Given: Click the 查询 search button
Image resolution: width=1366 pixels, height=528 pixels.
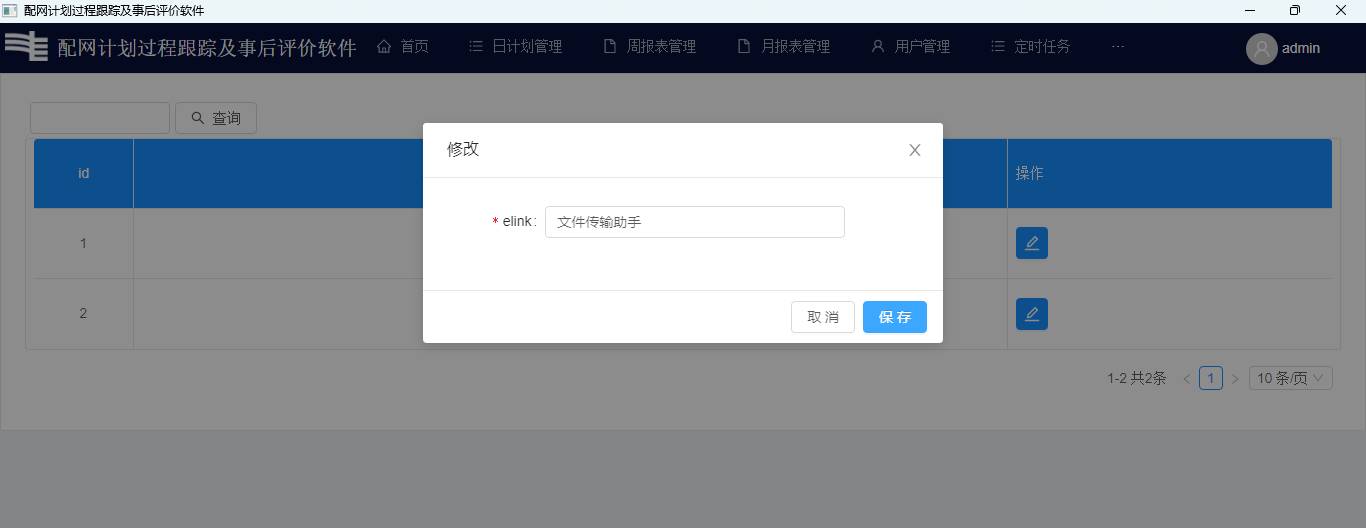Looking at the screenshot, I should tap(216, 118).
